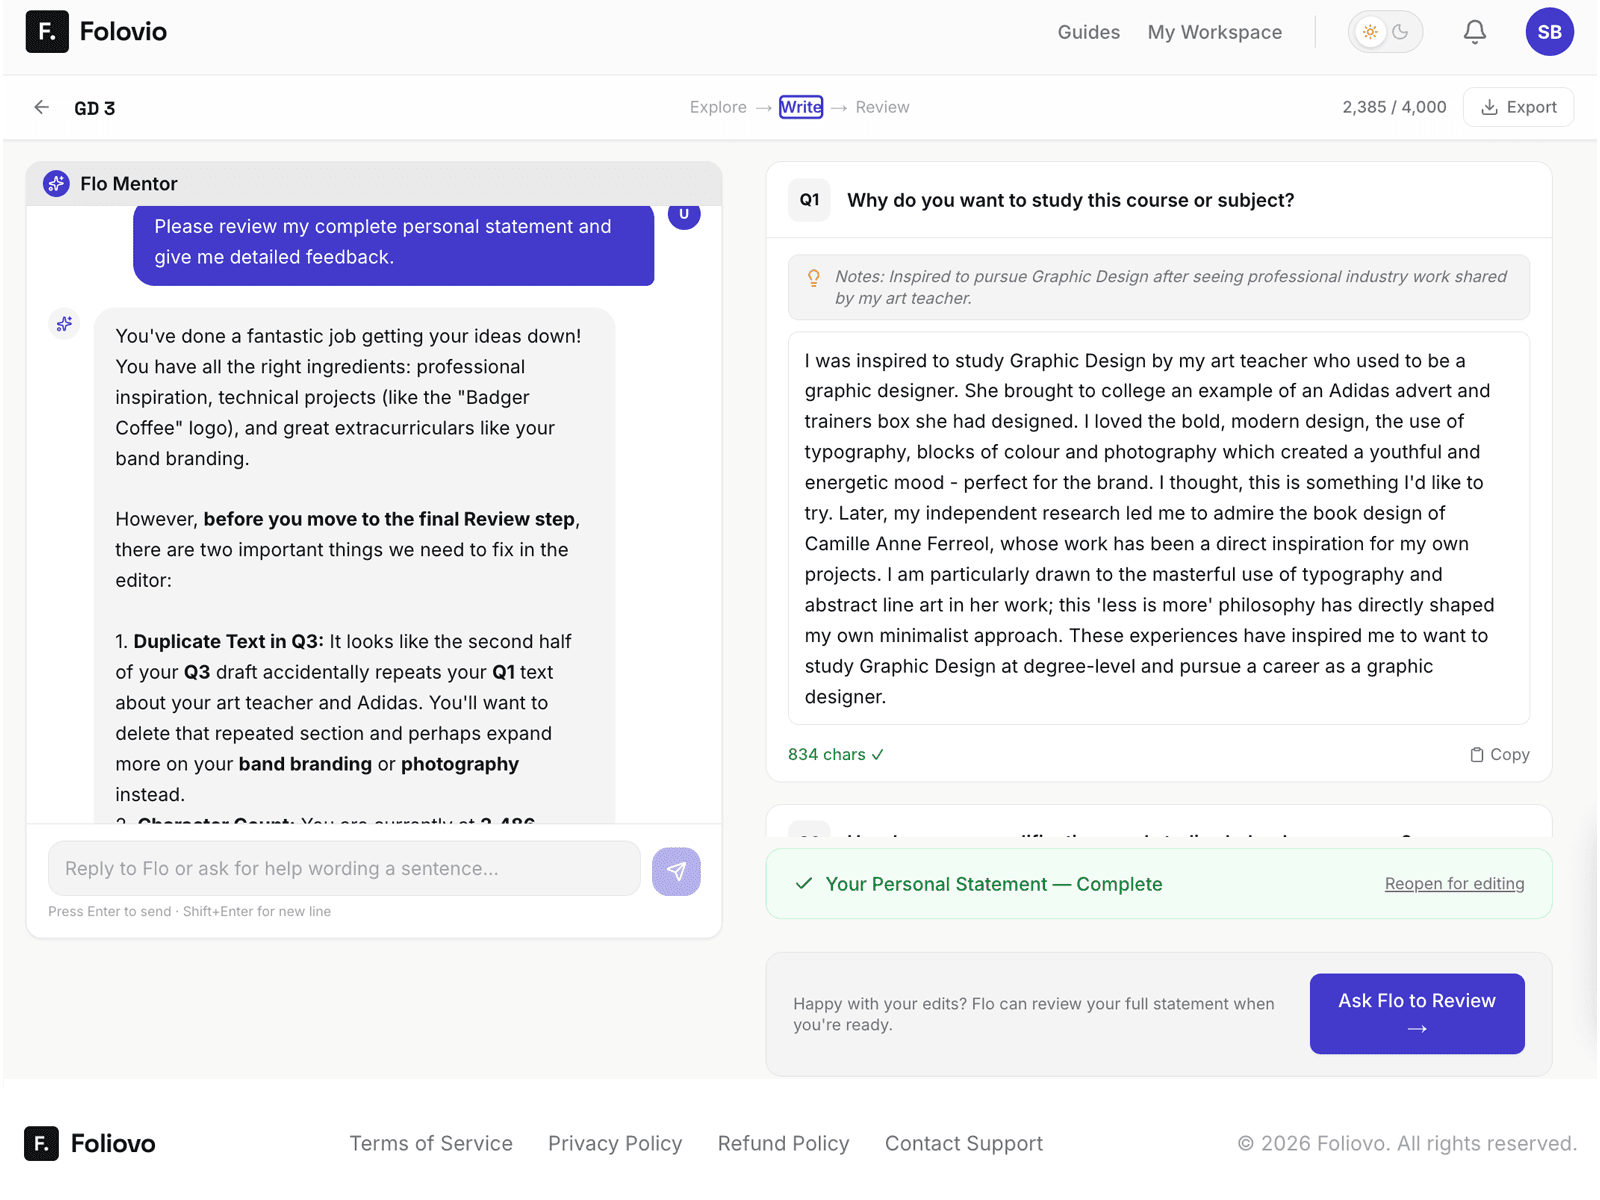Export the personal statement
Image resolution: width=1600 pixels, height=1200 pixels.
click(x=1518, y=107)
